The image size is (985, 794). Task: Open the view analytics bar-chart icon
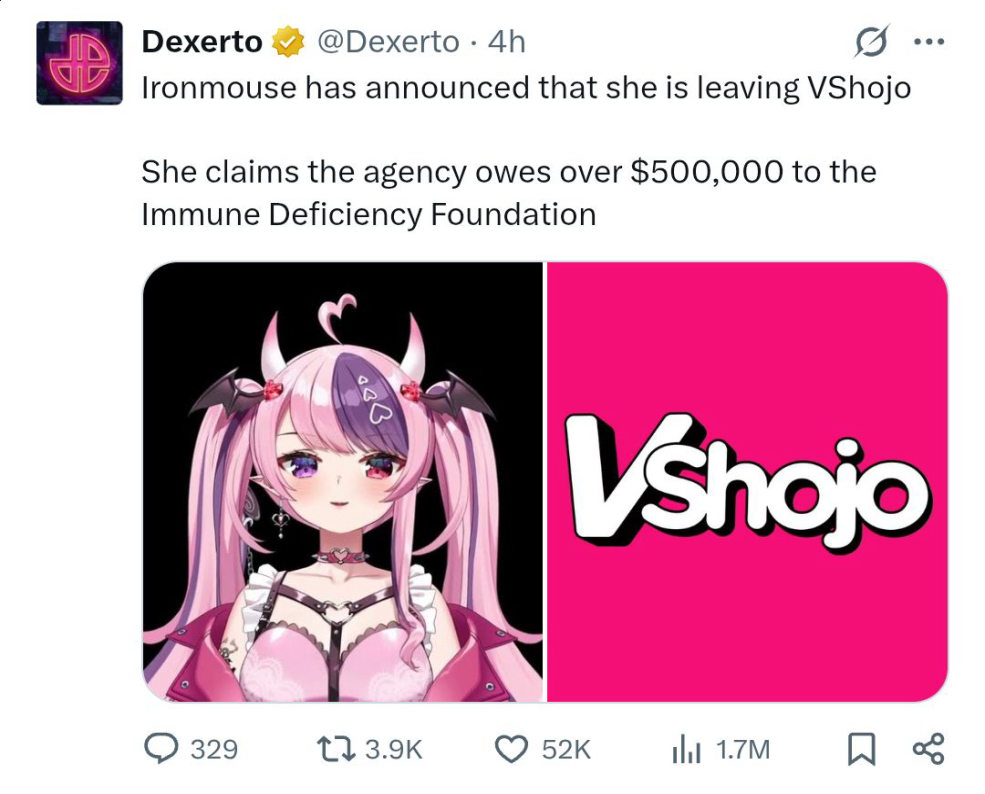(x=686, y=749)
